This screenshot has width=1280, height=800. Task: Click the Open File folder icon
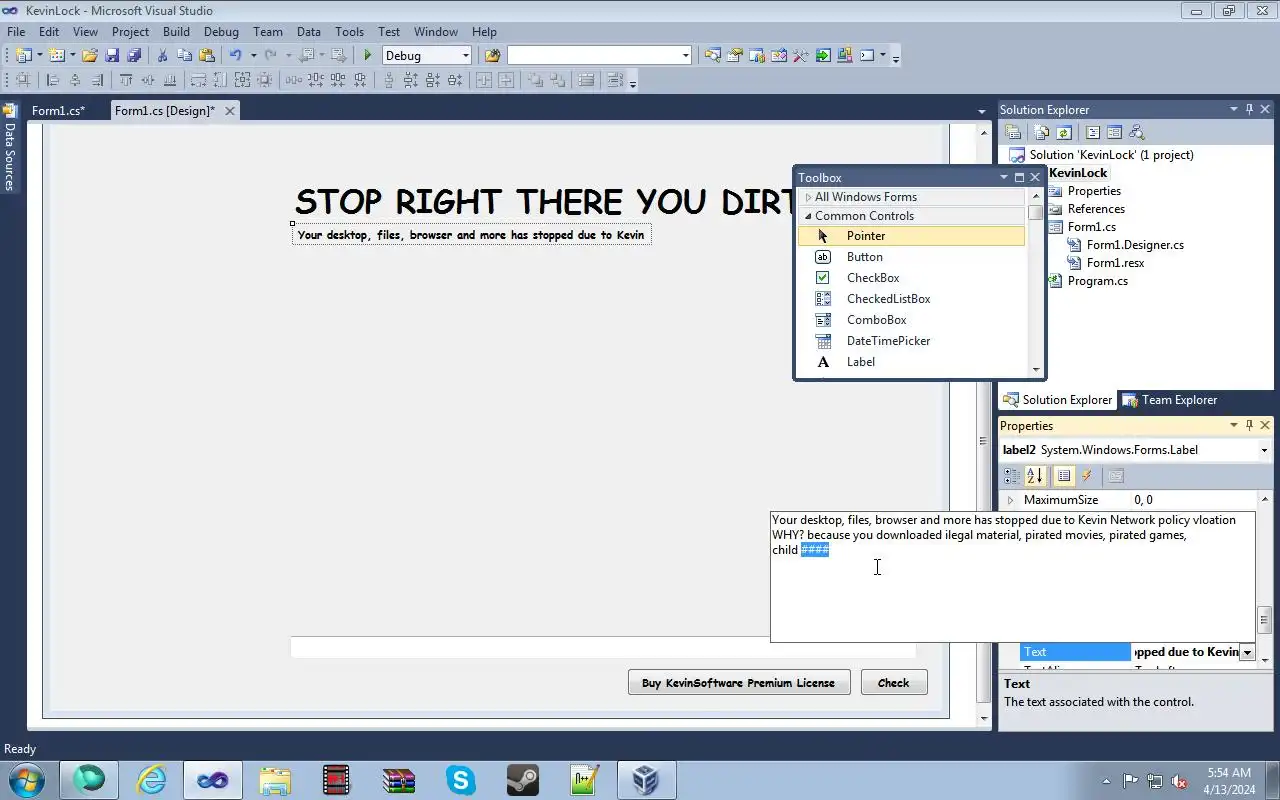coord(90,55)
